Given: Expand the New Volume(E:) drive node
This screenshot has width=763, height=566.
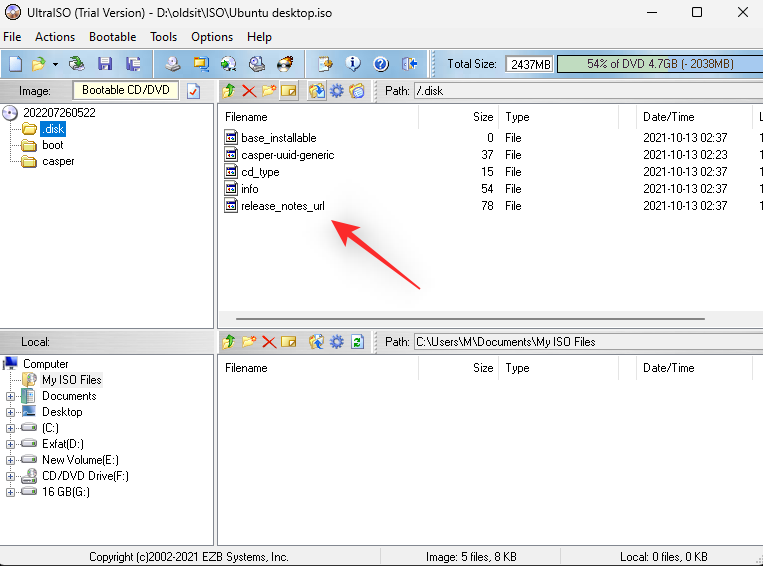Looking at the screenshot, I should [x=10, y=460].
